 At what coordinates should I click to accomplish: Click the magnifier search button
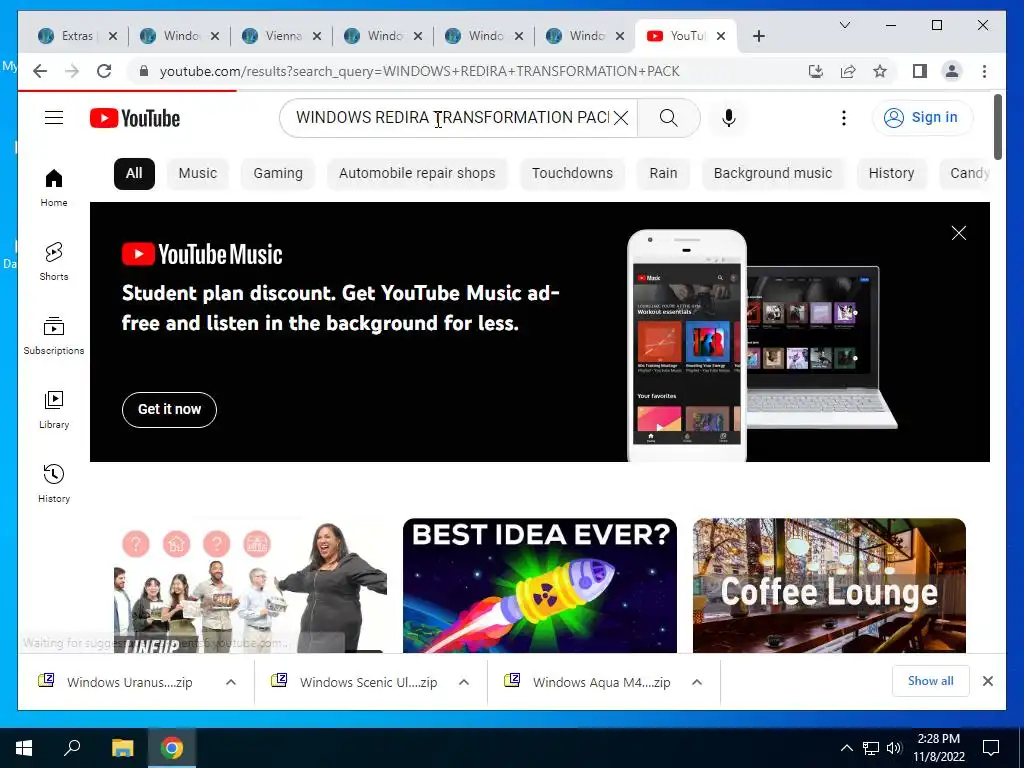pos(668,118)
